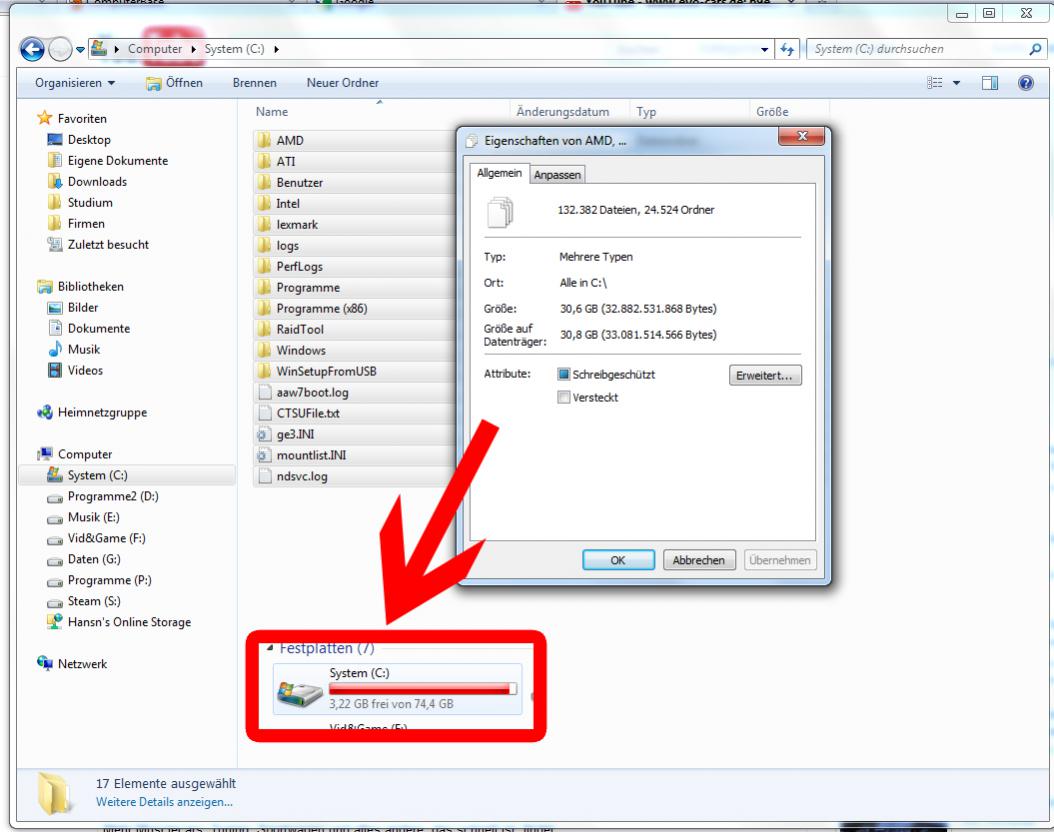The width and height of the screenshot is (1054, 832).
Task: Search in System (C:) durchsuchen field
Action: (926, 49)
